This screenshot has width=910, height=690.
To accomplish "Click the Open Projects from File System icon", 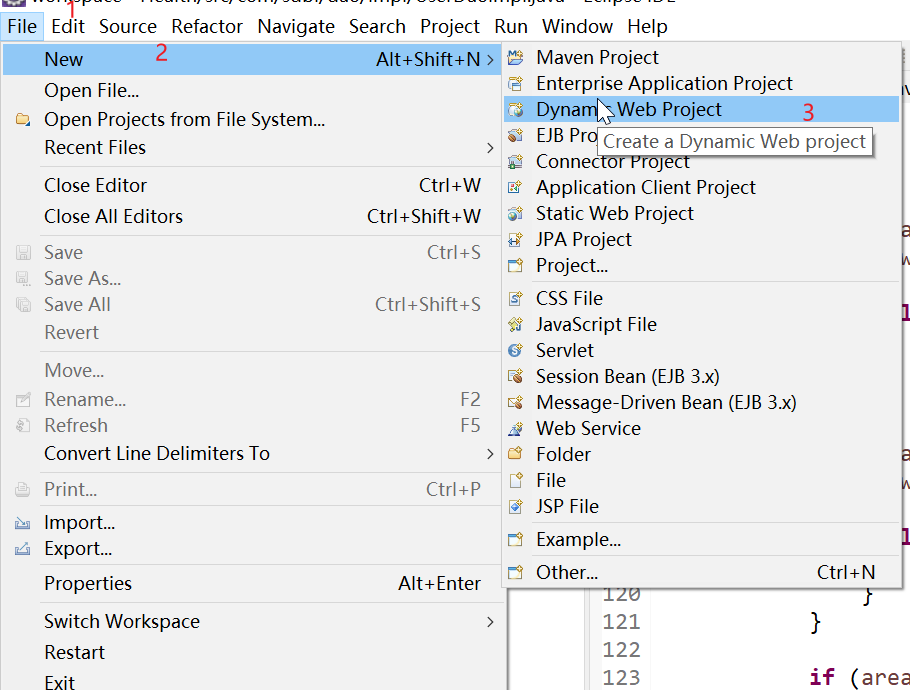I will (x=23, y=120).
